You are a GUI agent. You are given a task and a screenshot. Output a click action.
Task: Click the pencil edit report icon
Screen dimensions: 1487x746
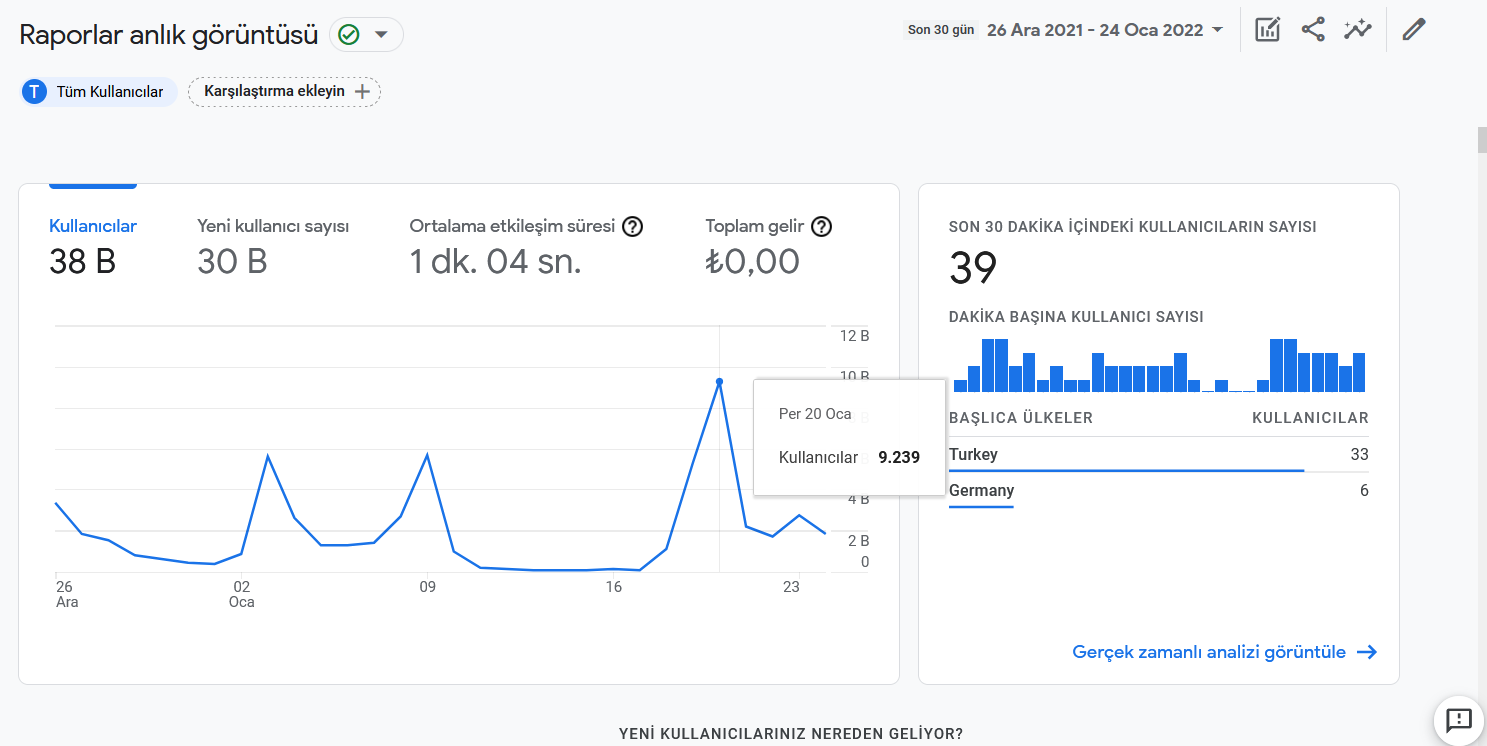[x=1413, y=30]
